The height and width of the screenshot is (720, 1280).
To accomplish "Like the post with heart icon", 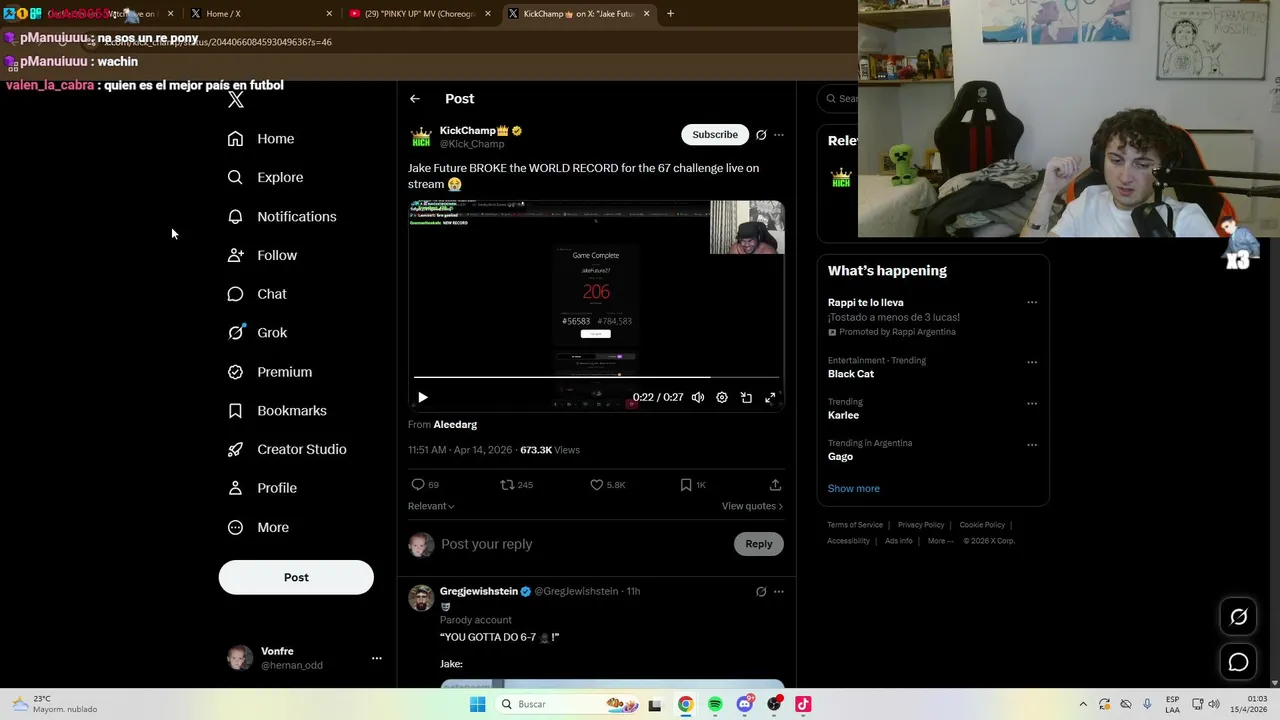I will pos(596,484).
